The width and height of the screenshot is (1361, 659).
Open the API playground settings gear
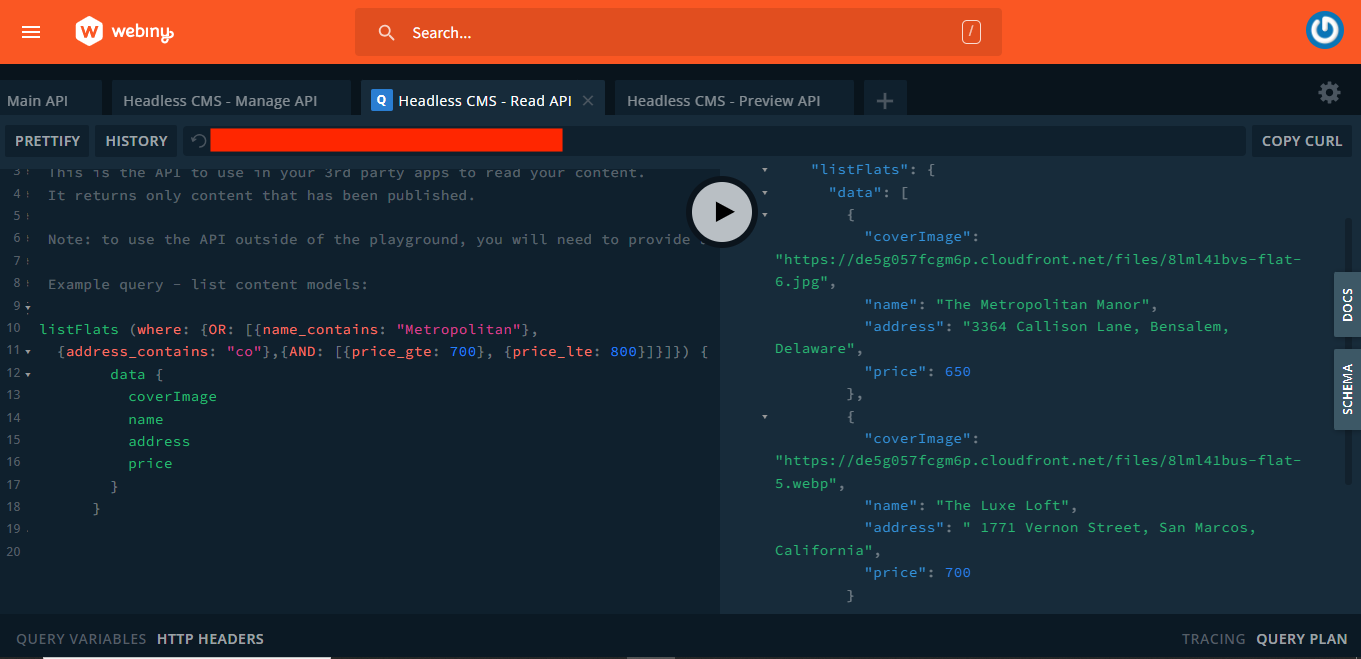pyautogui.click(x=1329, y=92)
